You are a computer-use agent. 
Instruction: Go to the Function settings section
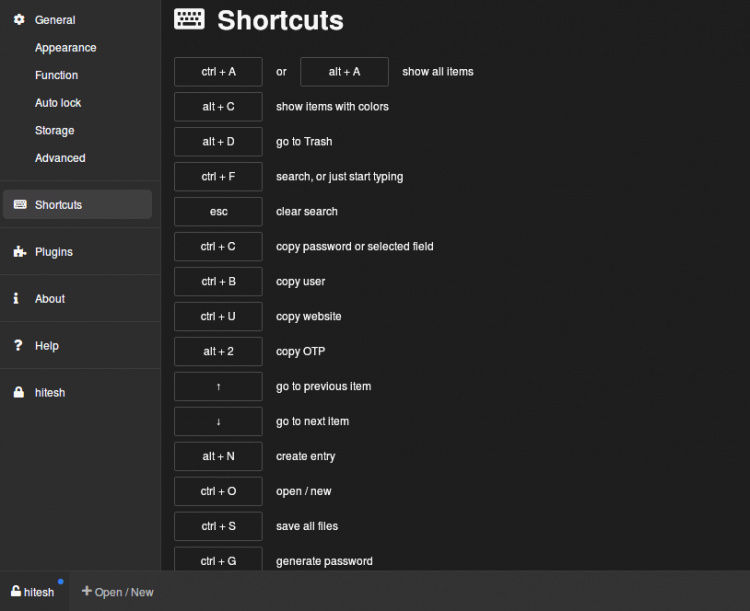pyautogui.click(x=56, y=75)
